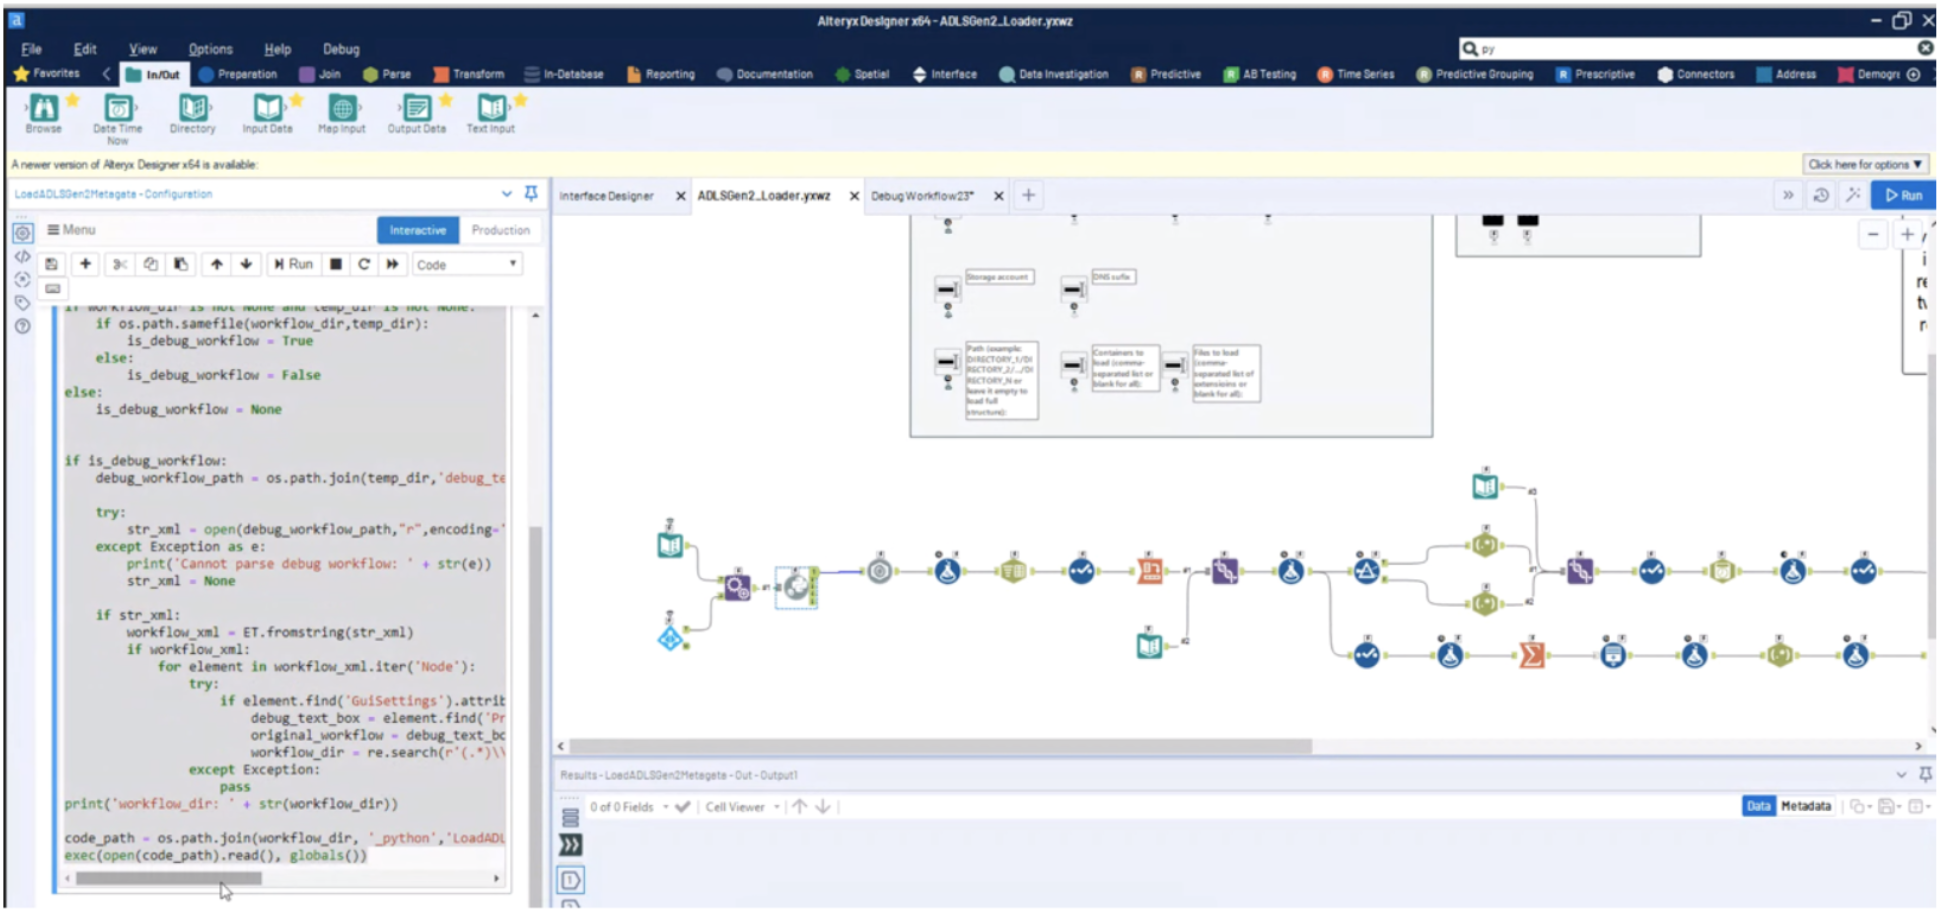
Task: Collapse the LoadADLSGen2Metagate configuration panel
Action: [x=508, y=193]
